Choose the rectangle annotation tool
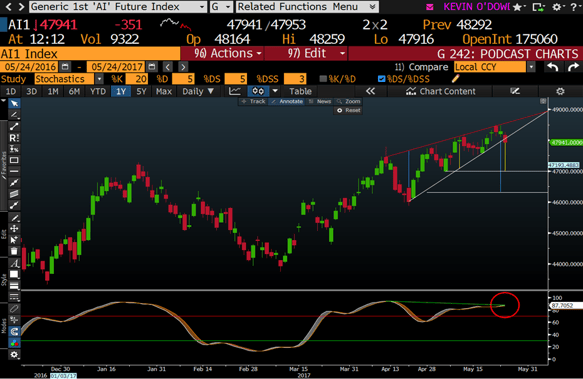Viewport: 583px width, 379px height. point(14,160)
